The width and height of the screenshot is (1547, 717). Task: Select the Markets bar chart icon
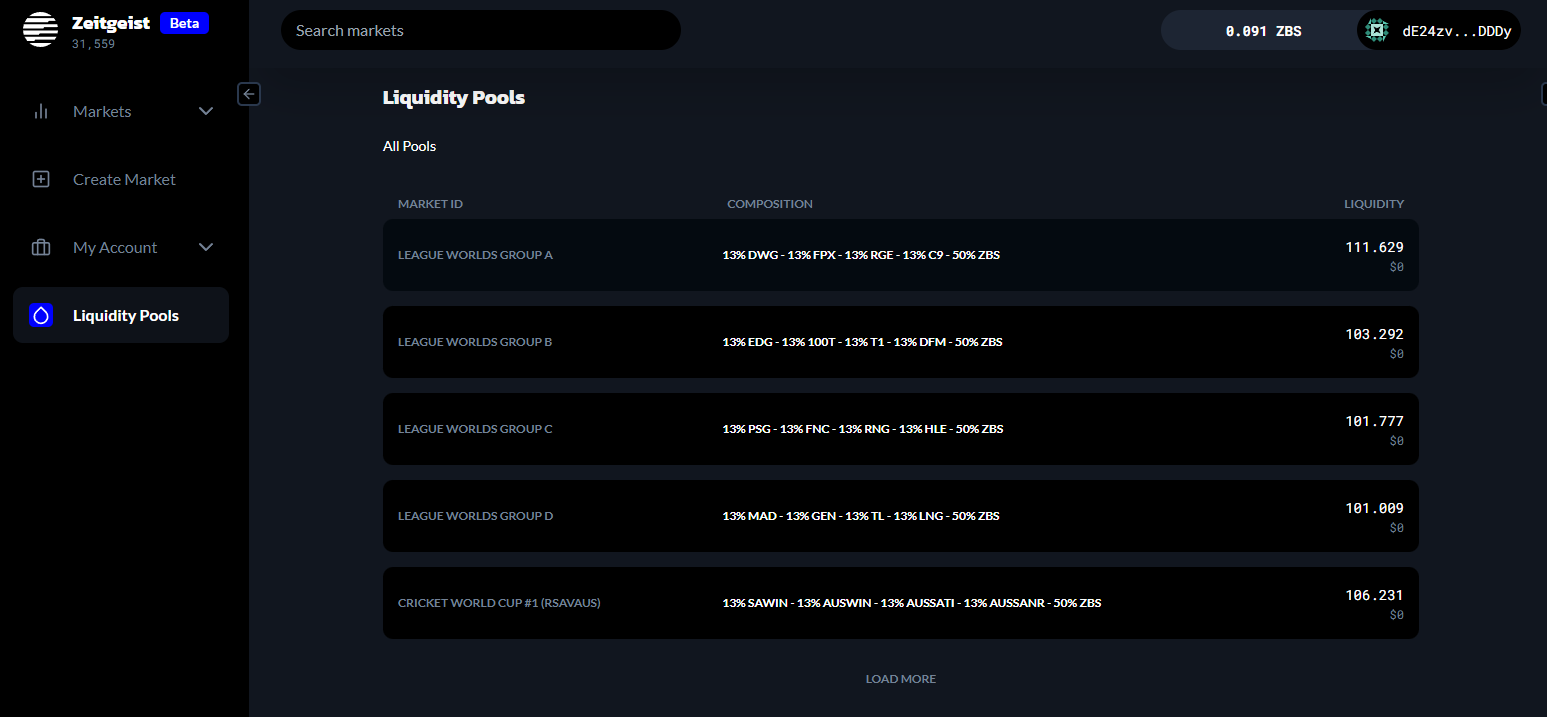[x=41, y=111]
